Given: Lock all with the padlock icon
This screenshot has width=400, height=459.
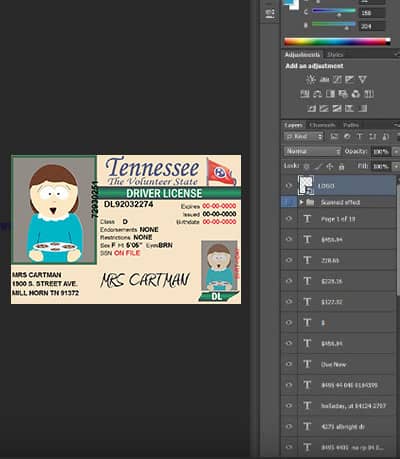Looking at the screenshot, I should click(341, 166).
